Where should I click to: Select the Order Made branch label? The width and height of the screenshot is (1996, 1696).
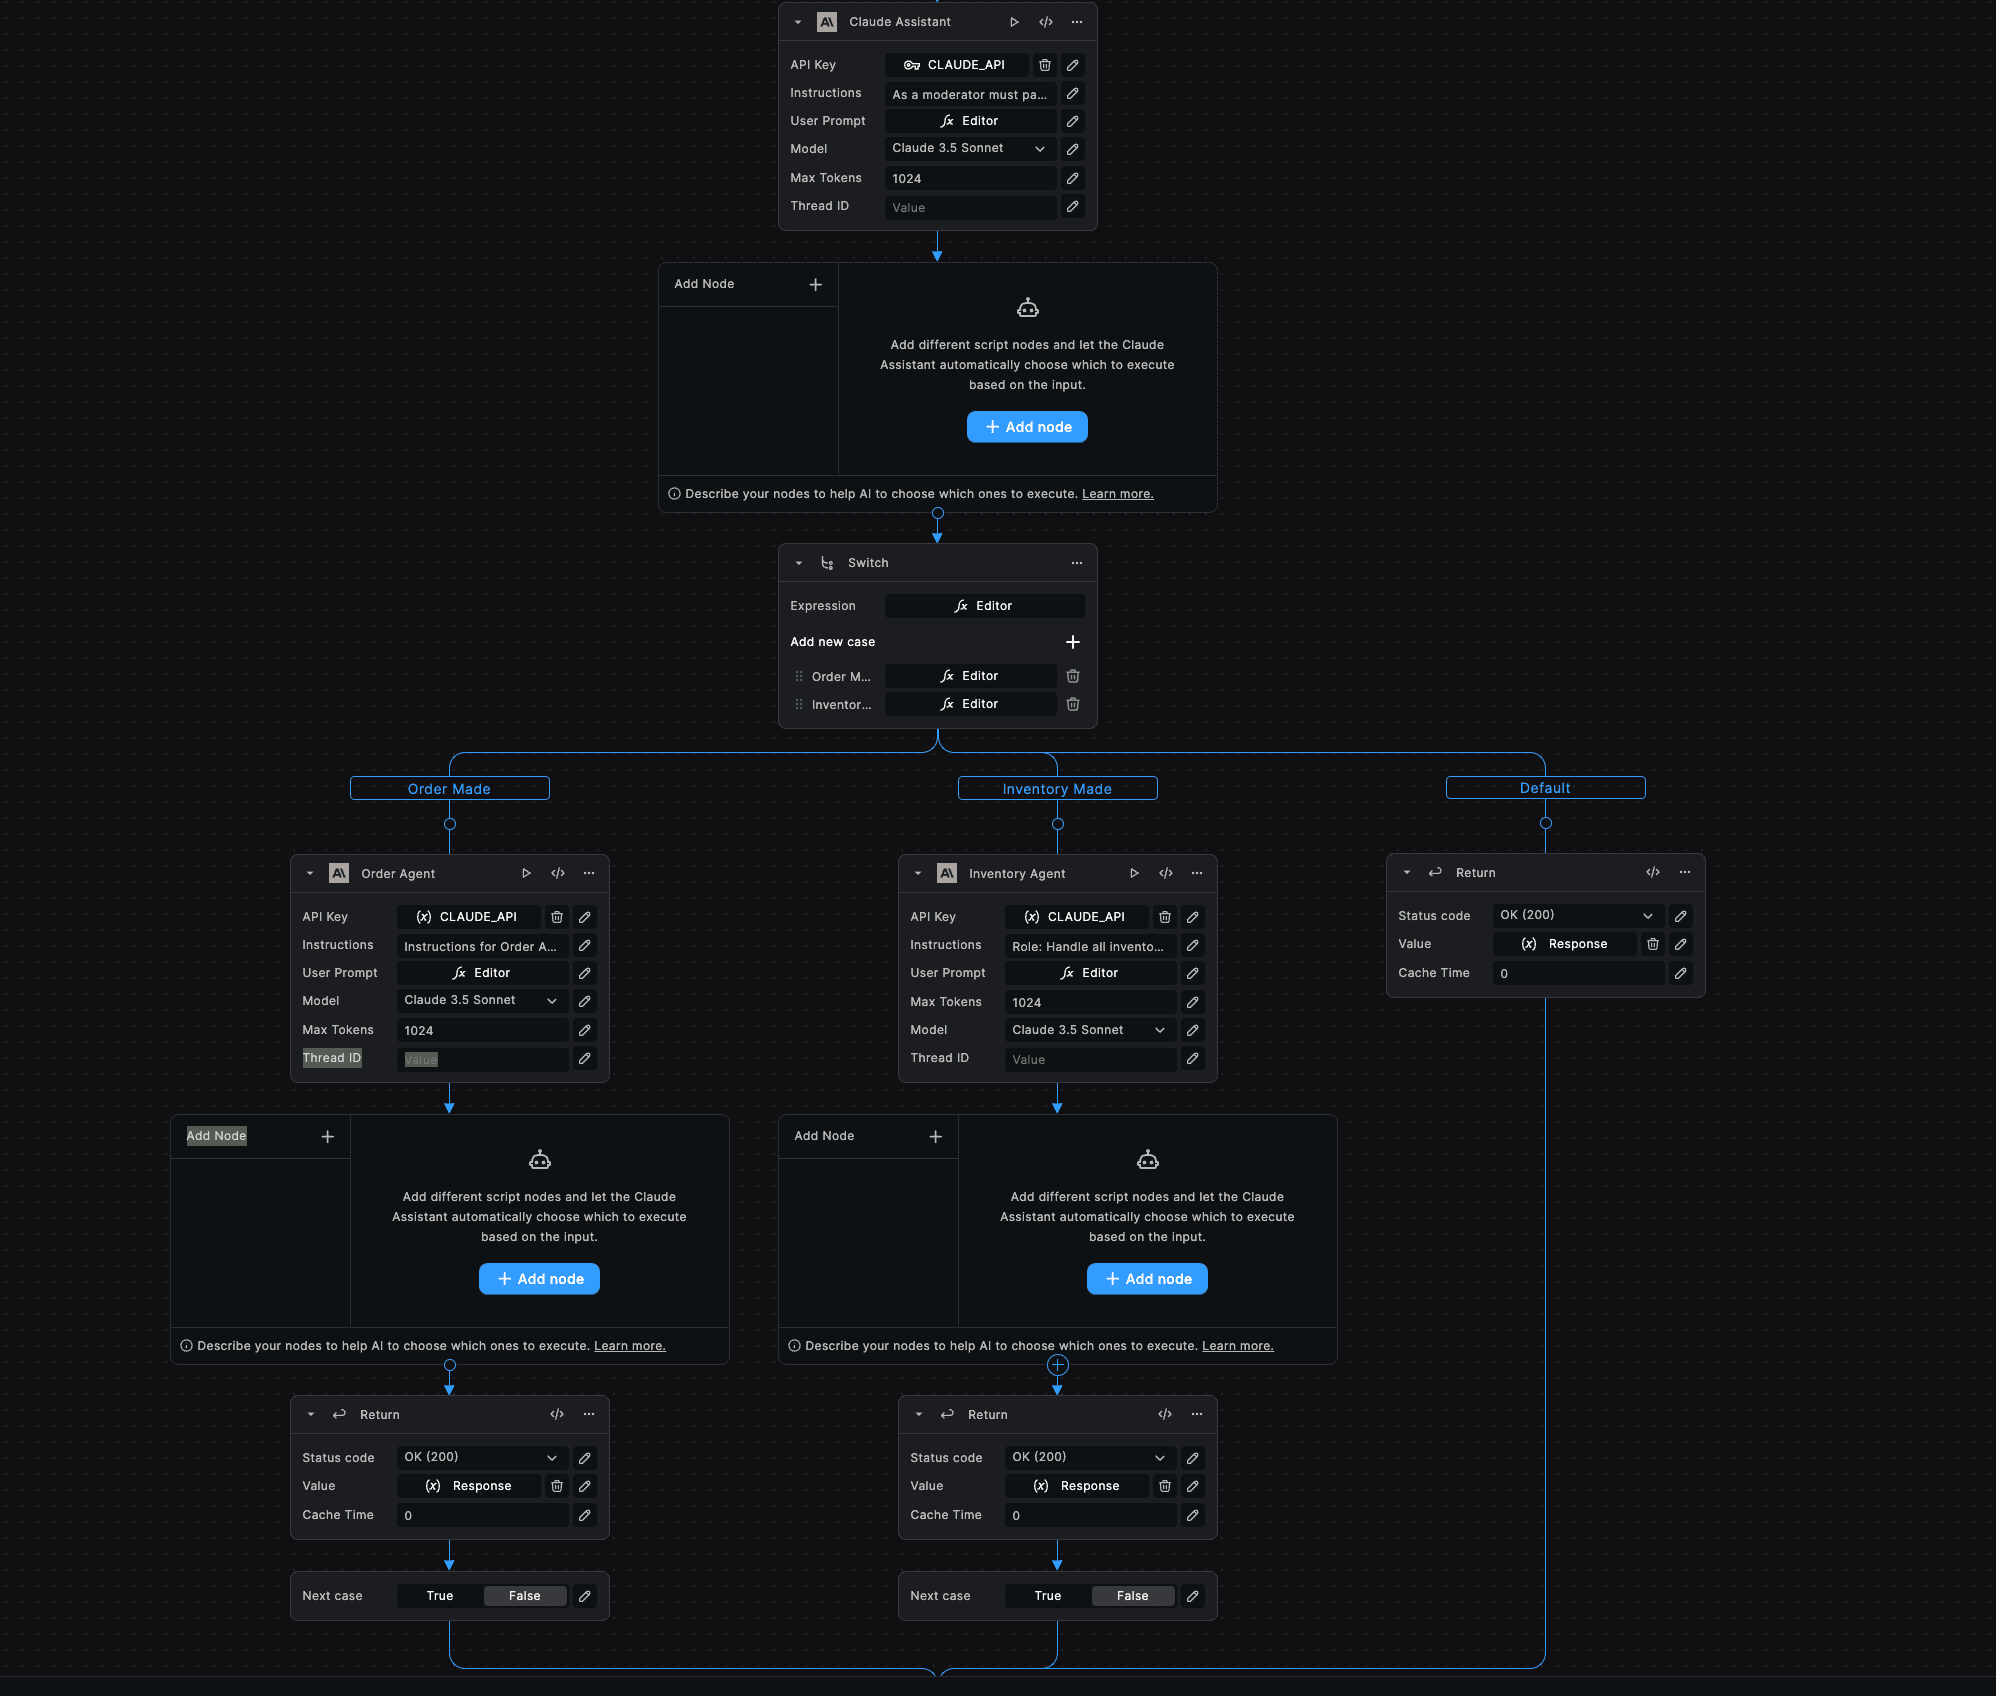pyautogui.click(x=449, y=789)
